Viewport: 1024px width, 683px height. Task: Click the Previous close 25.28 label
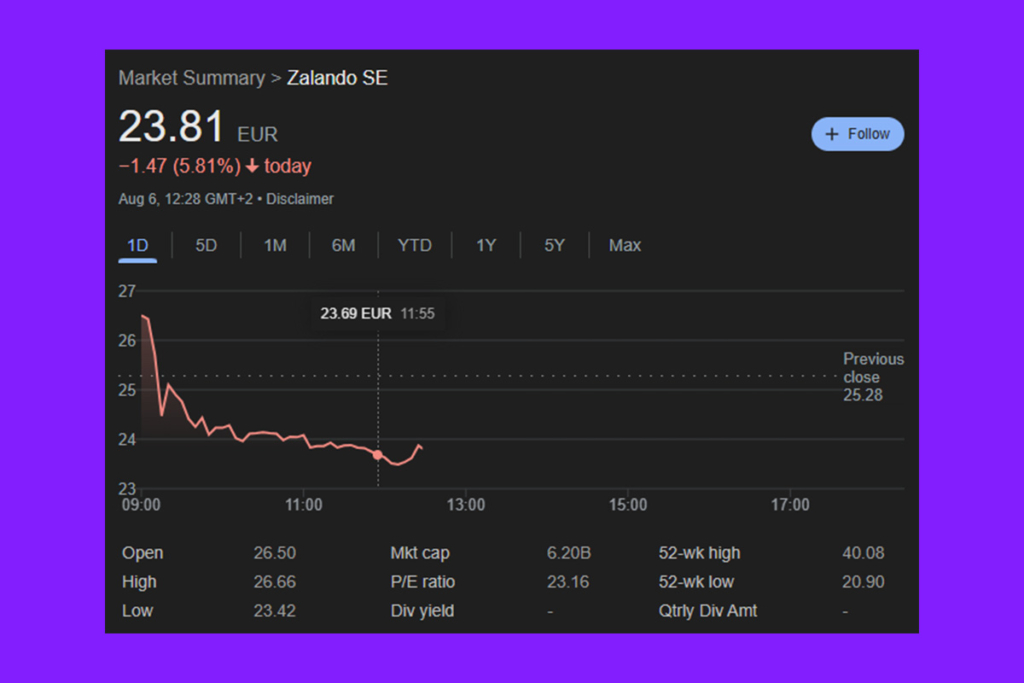[872, 377]
